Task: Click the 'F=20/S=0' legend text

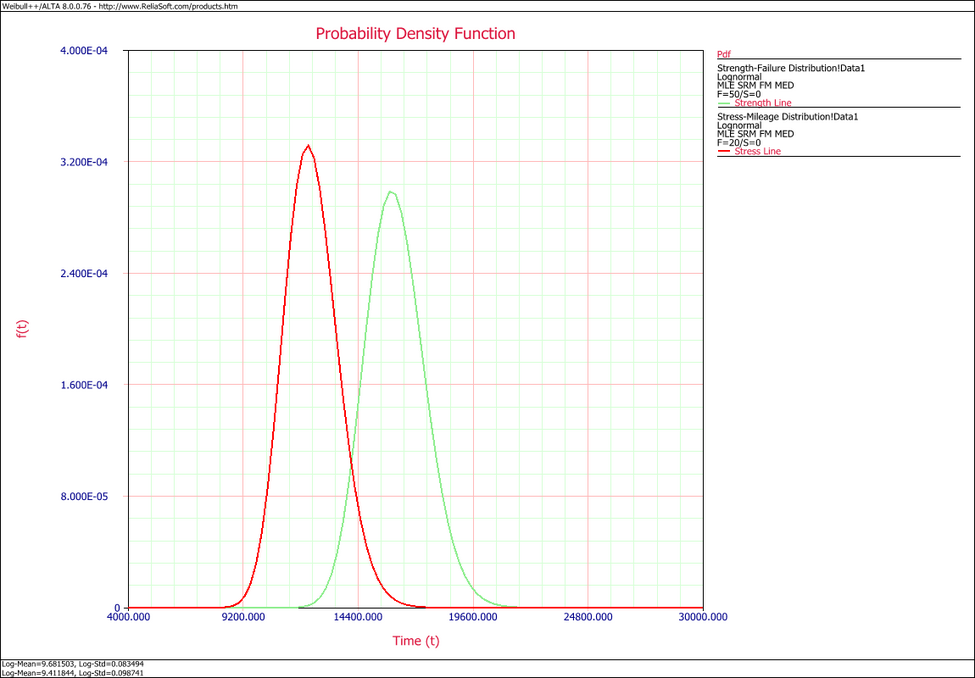Action: pyautogui.click(x=739, y=142)
